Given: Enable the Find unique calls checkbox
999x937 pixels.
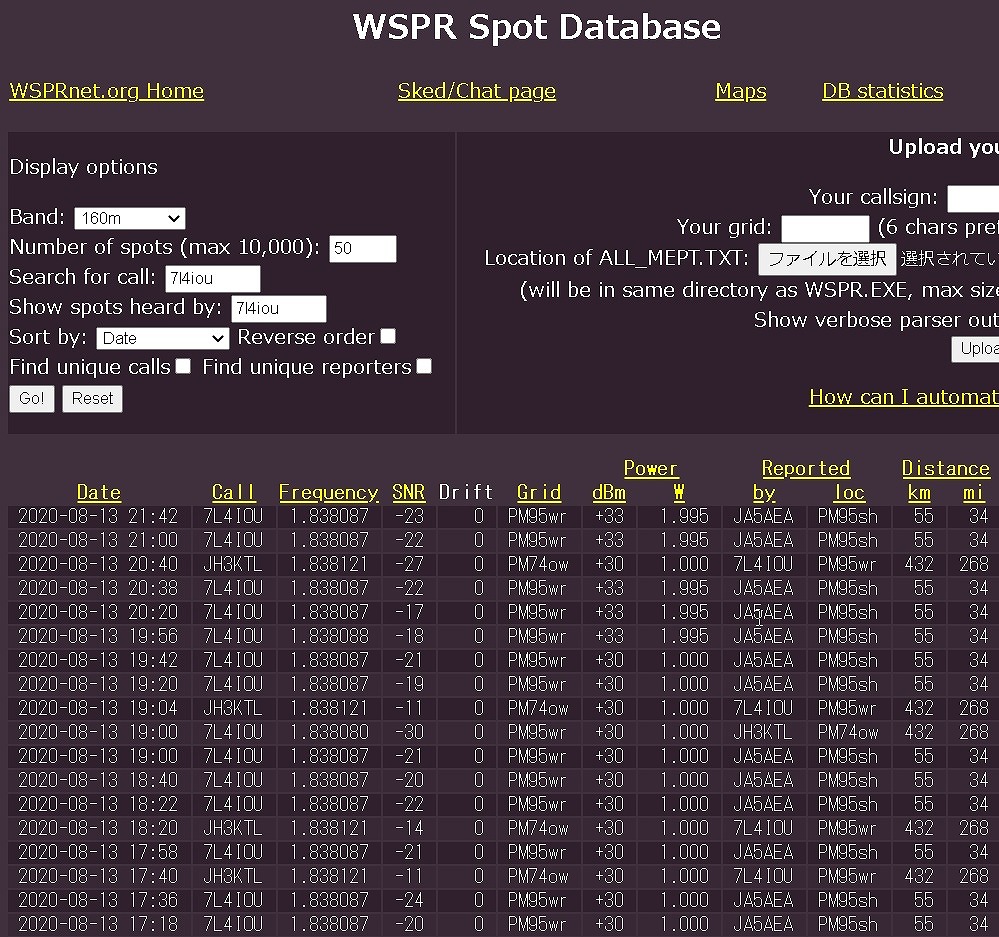Looking at the screenshot, I should tap(183, 366).
